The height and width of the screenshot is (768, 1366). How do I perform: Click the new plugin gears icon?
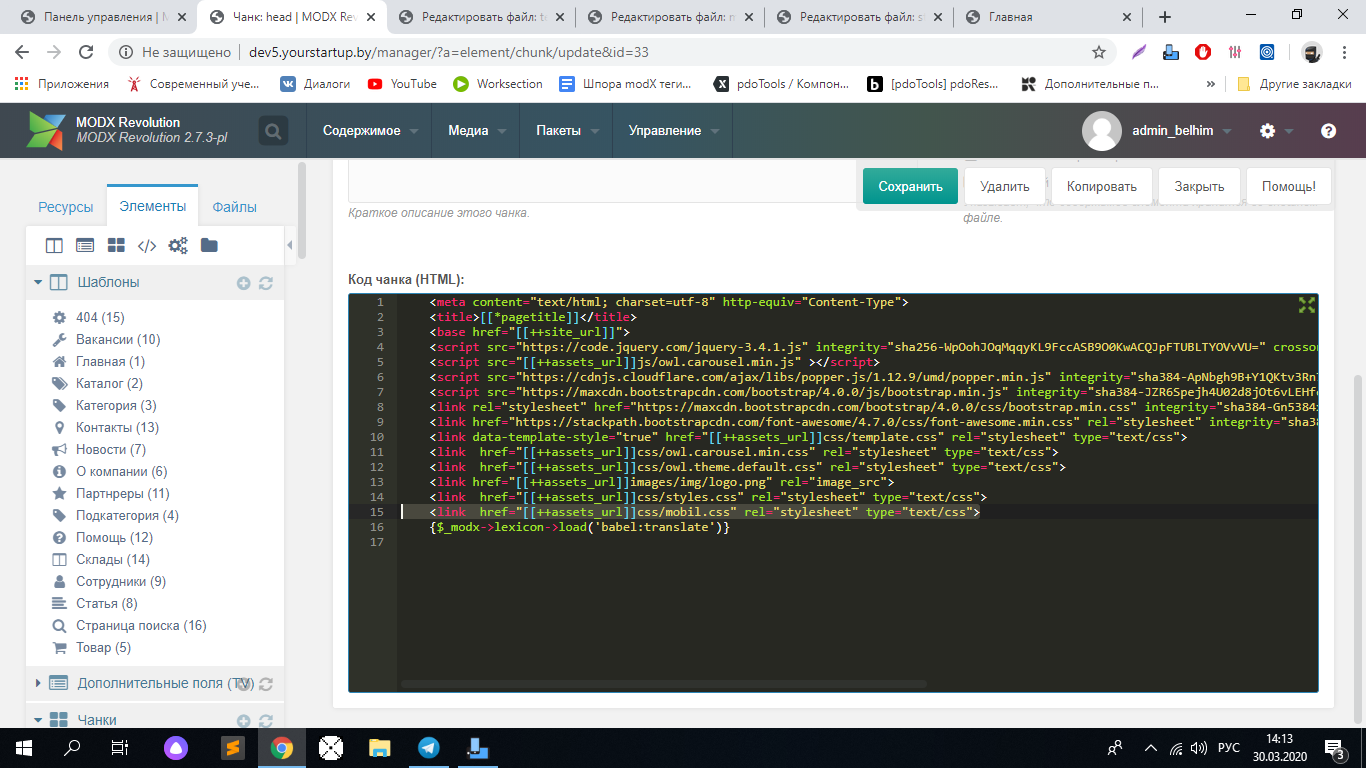point(178,245)
